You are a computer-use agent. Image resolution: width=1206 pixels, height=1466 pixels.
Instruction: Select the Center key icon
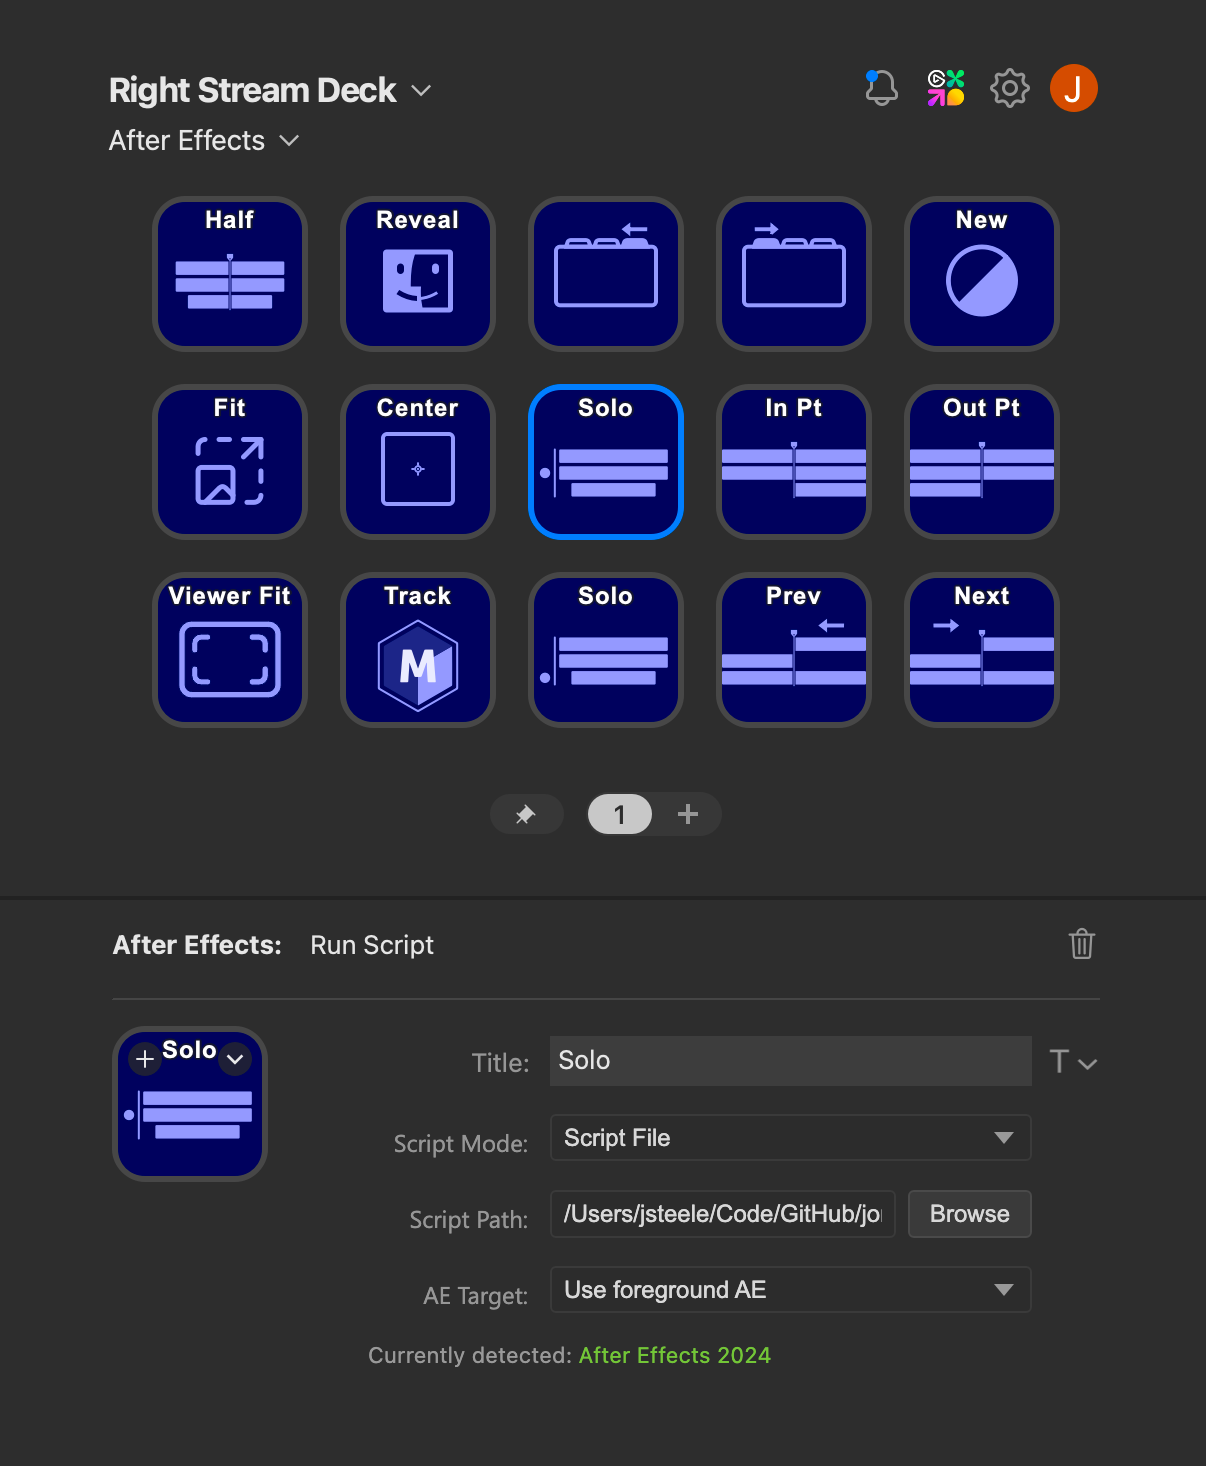coord(418,462)
